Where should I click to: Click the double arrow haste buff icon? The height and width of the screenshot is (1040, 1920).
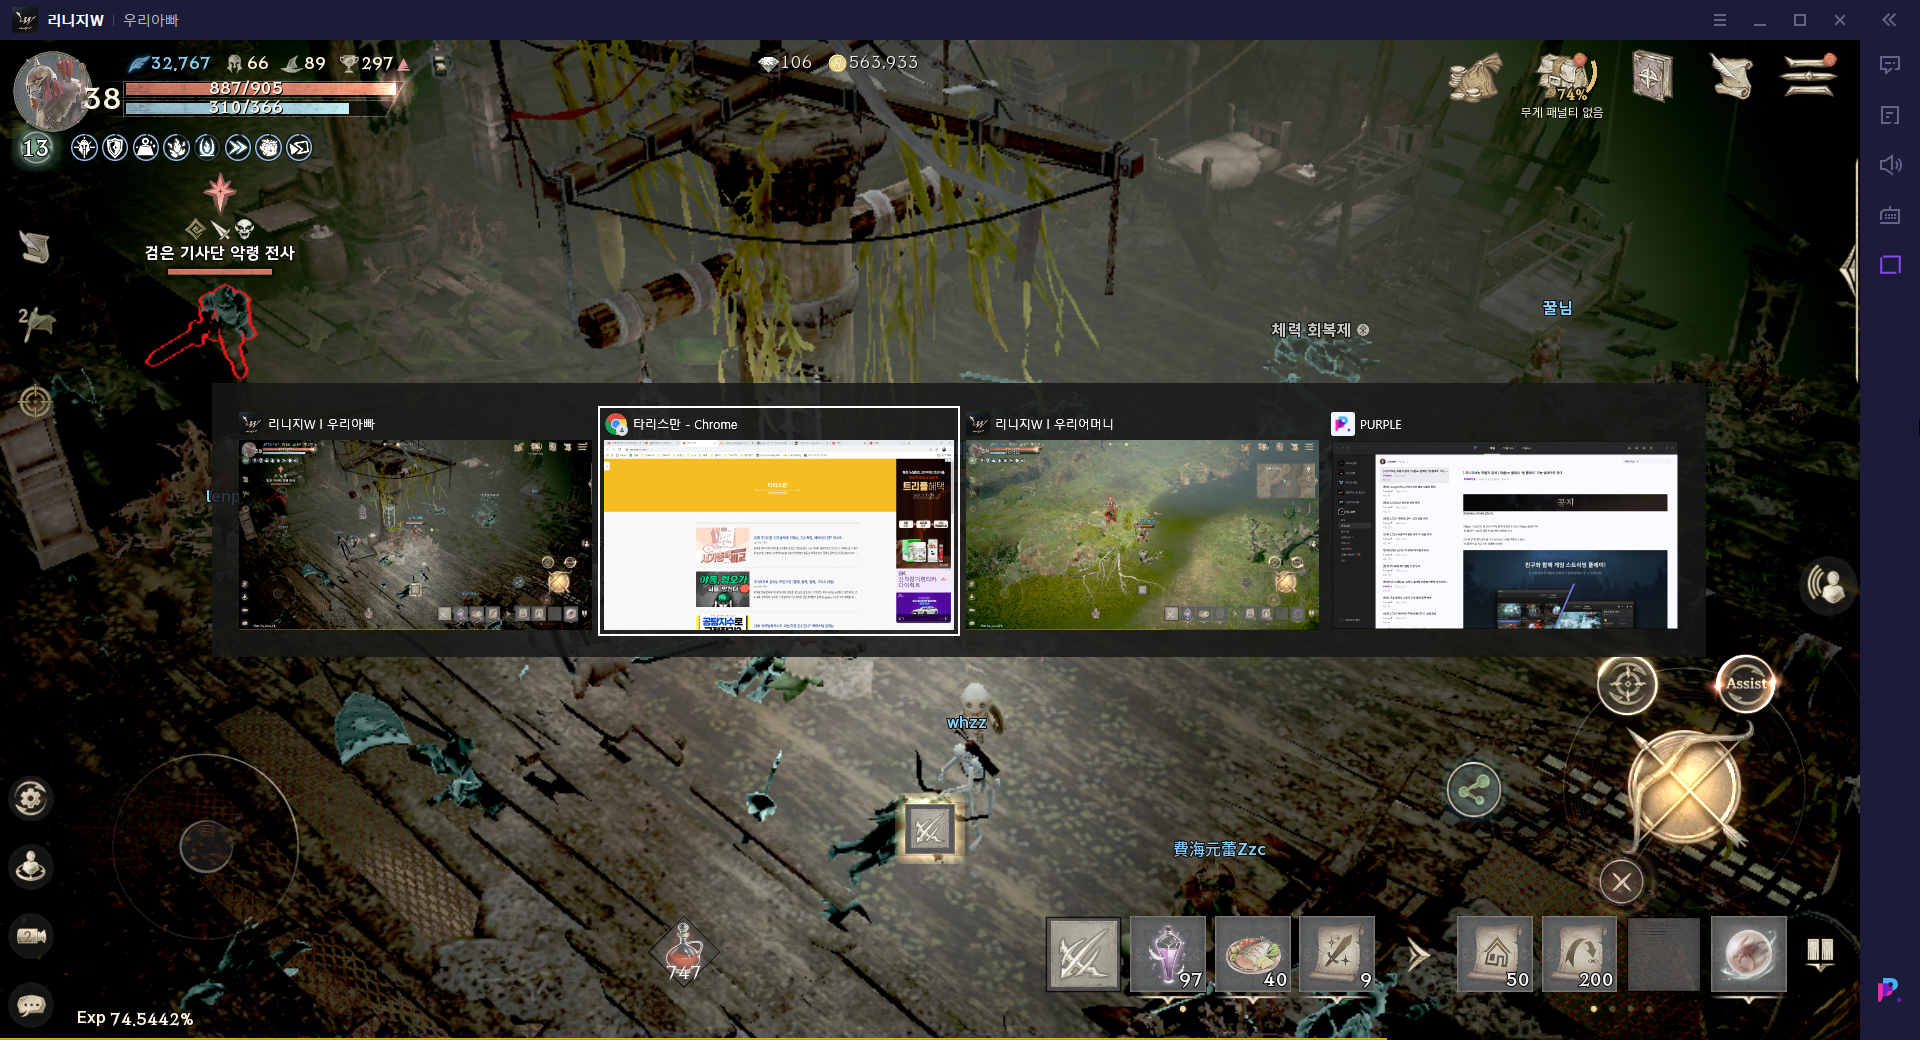pos(238,148)
